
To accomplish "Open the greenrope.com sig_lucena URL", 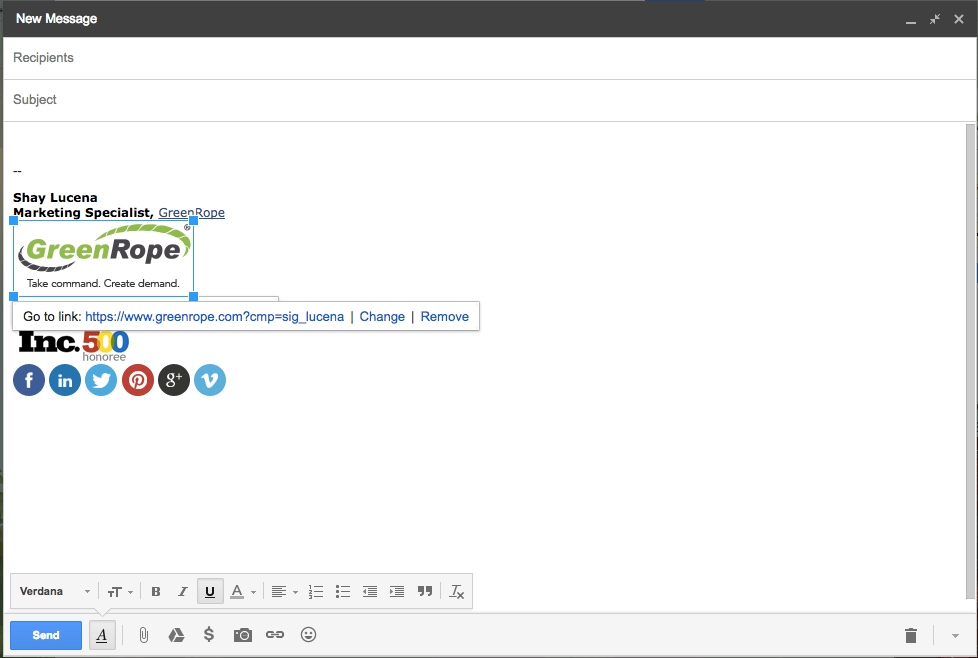I will [215, 317].
